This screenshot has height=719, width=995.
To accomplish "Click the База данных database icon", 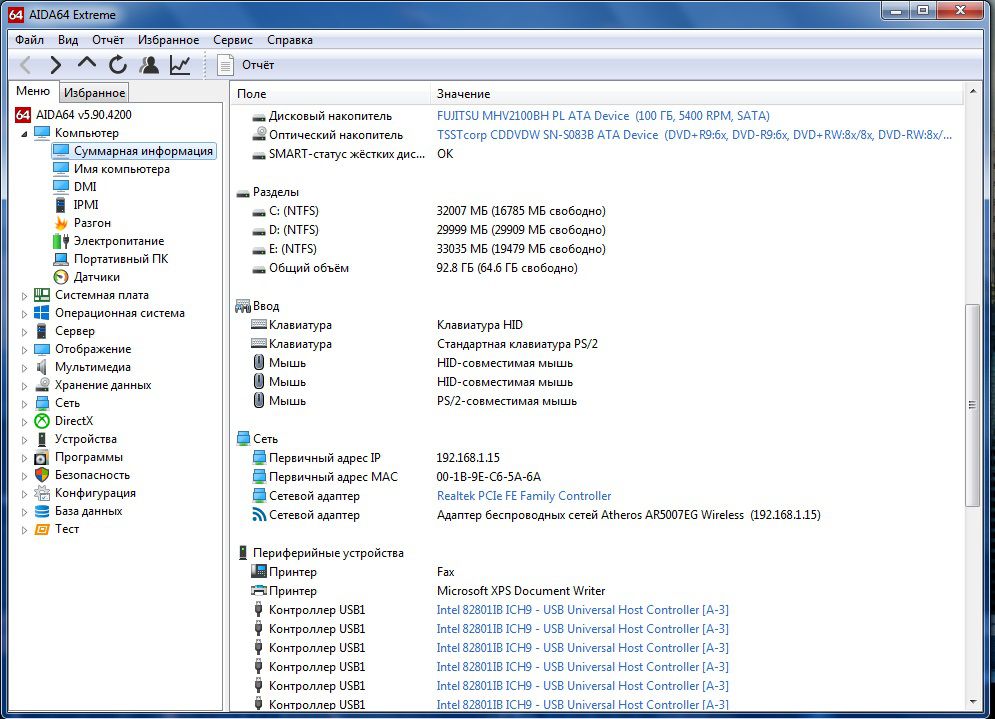I will pos(42,511).
